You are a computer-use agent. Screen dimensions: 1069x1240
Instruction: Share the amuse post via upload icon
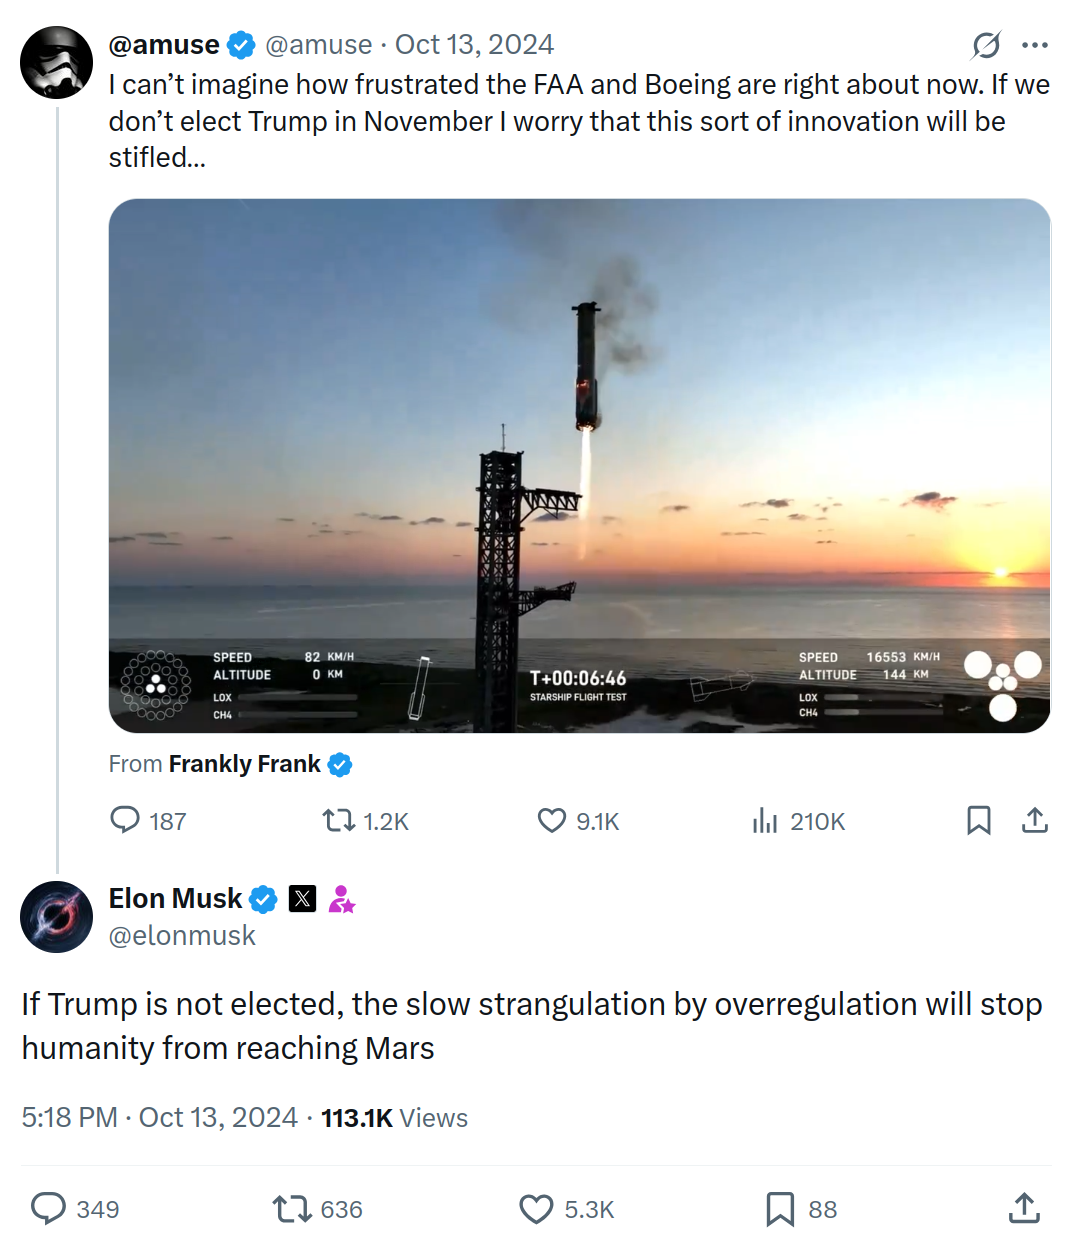[1035, 821]
